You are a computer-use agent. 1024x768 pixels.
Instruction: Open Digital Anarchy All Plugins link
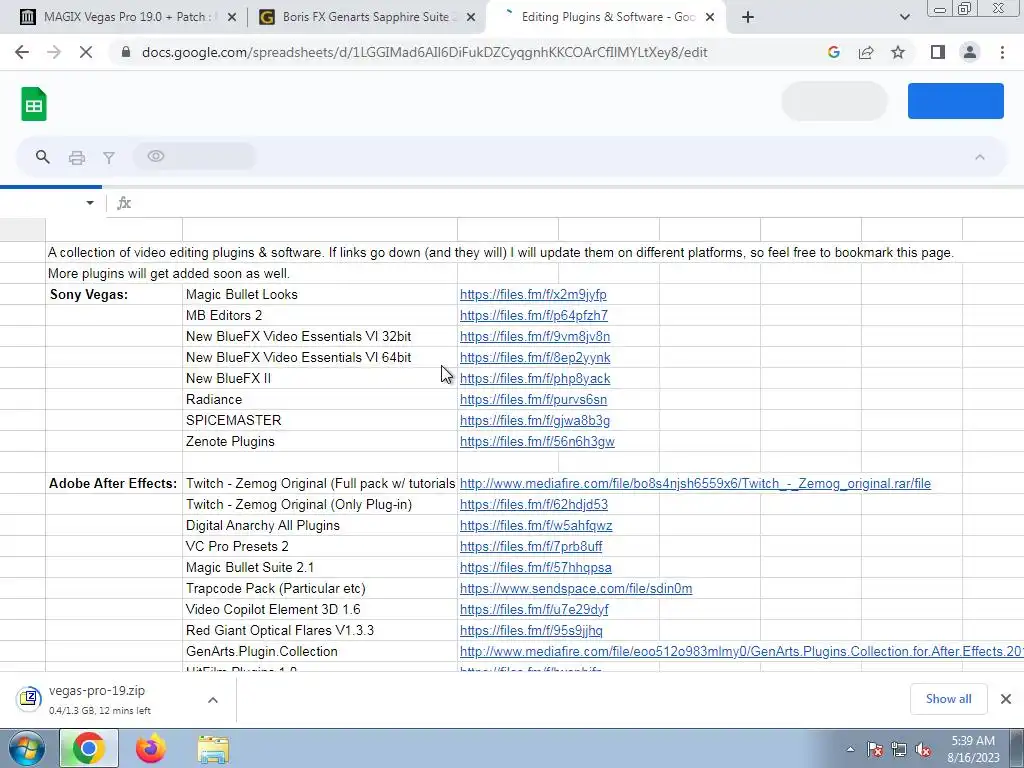[536, 525]
